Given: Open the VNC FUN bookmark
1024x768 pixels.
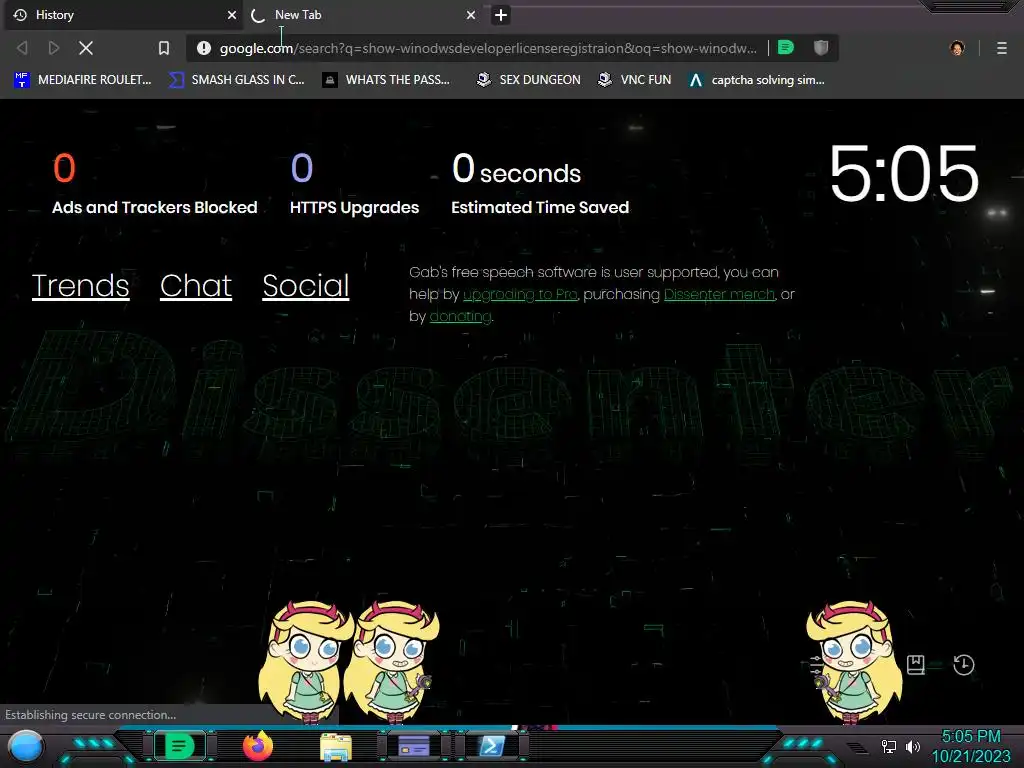Looking at the screenshot, I should (635, 80).
